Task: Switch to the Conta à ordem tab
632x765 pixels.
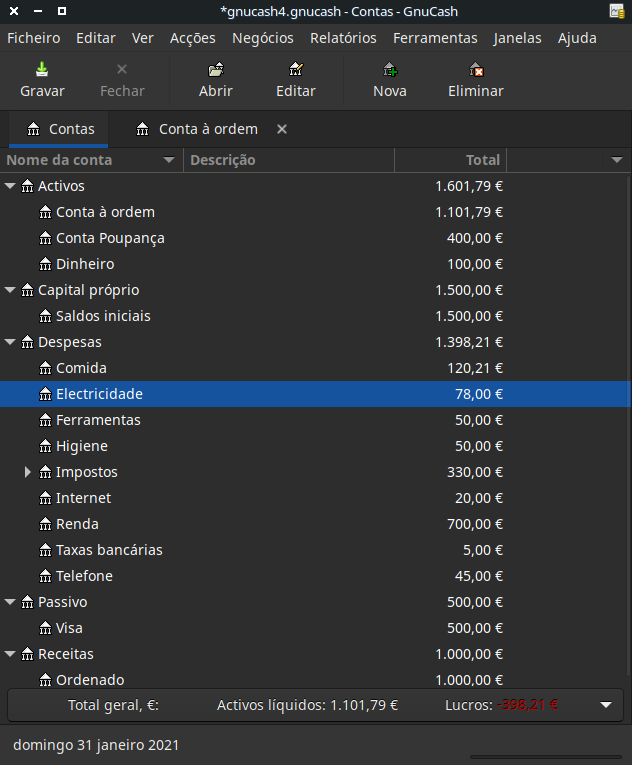Action: click(207, 129)
